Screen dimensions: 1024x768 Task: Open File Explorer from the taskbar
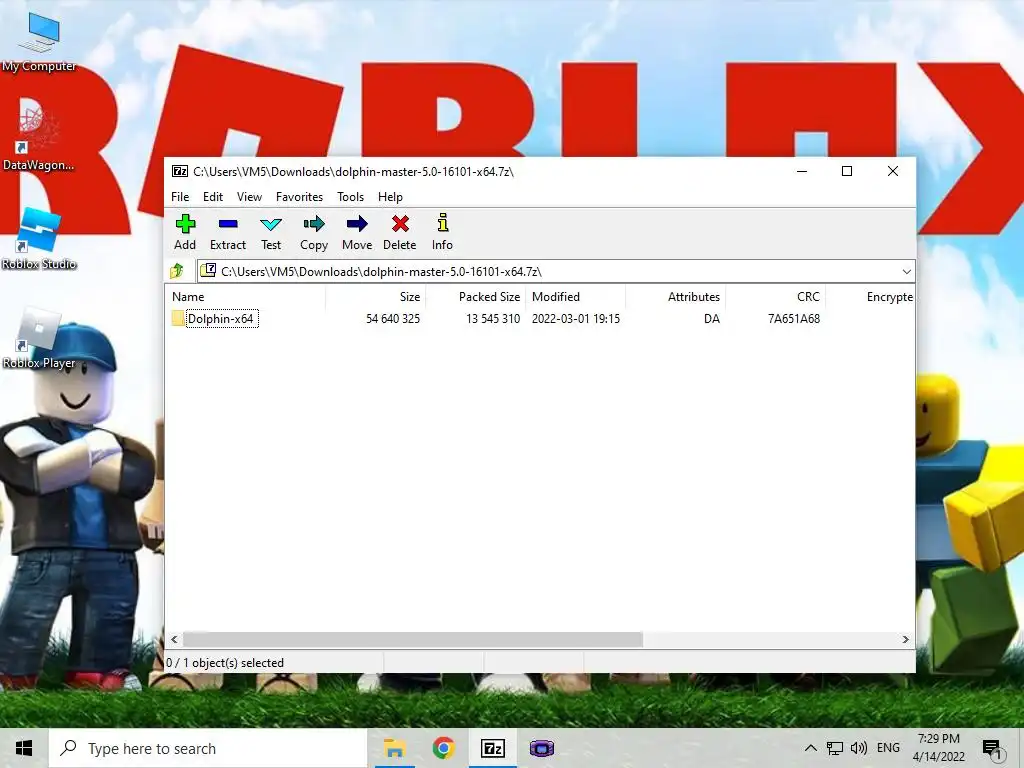tap(394, 748)
